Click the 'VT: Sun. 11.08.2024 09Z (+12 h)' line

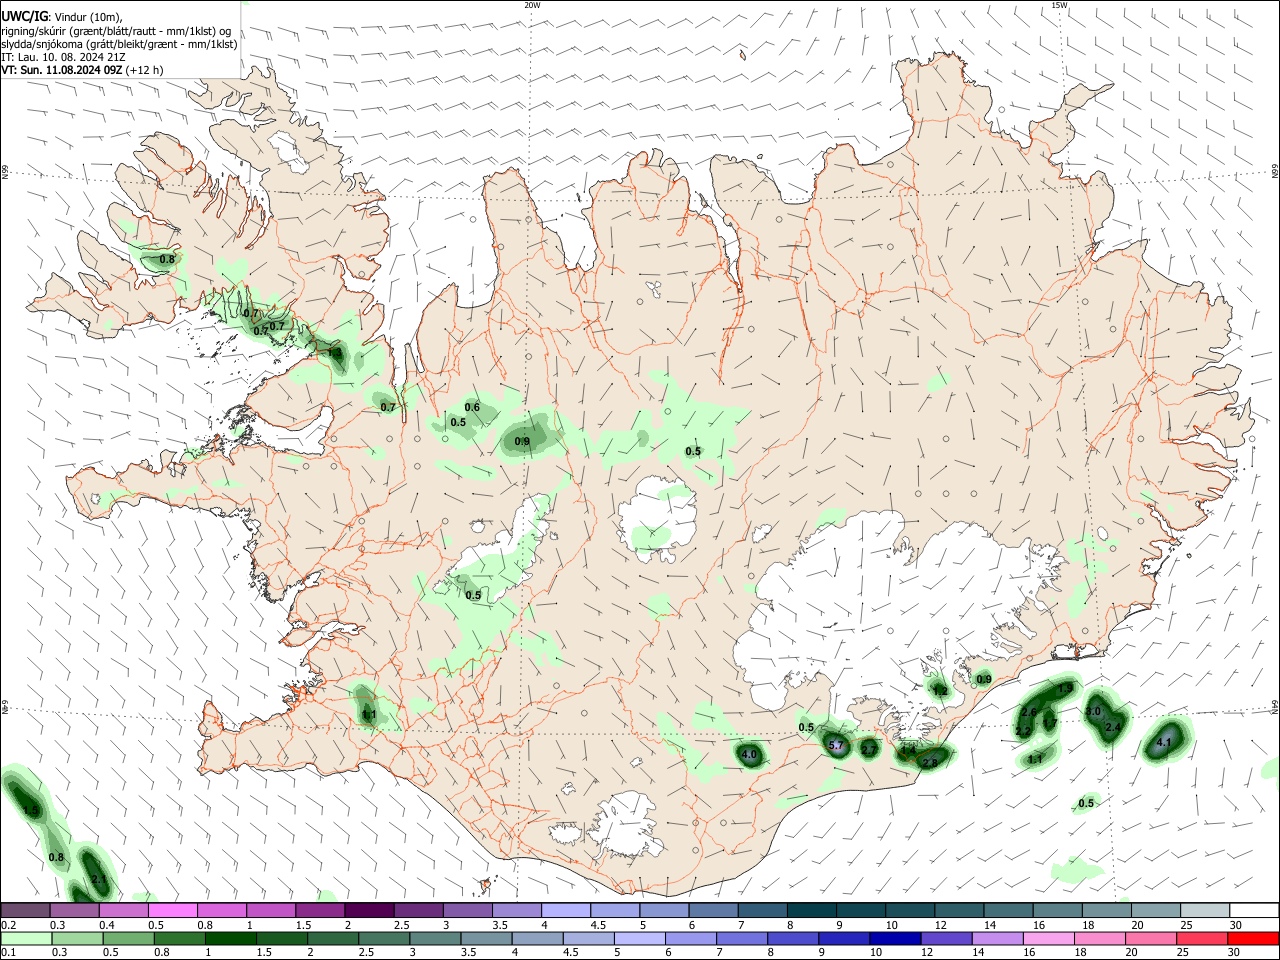pos(82,70)
